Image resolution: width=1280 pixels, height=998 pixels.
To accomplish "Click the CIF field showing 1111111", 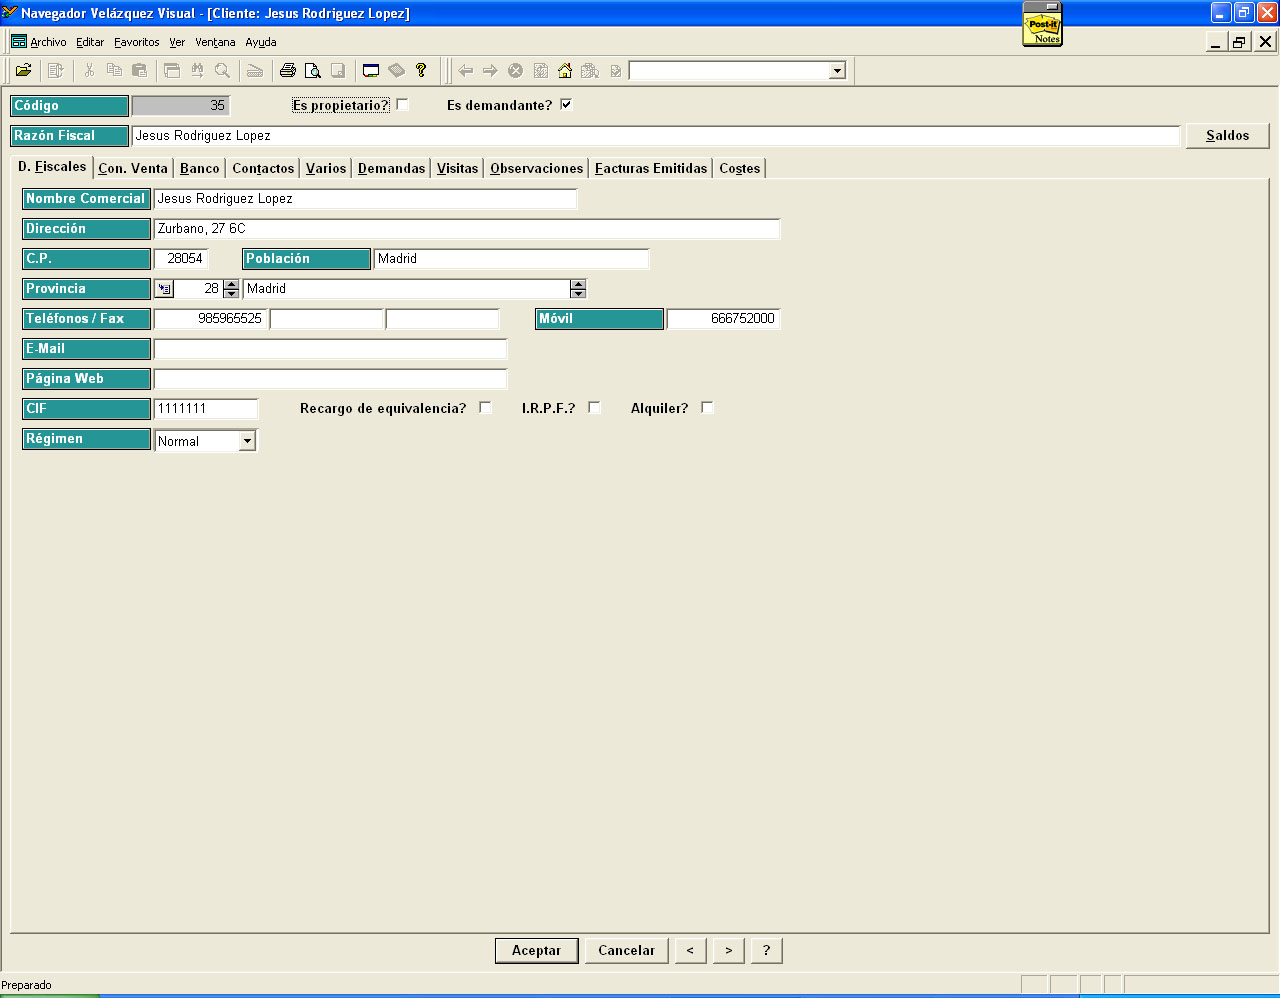I will tap(206, 409).
